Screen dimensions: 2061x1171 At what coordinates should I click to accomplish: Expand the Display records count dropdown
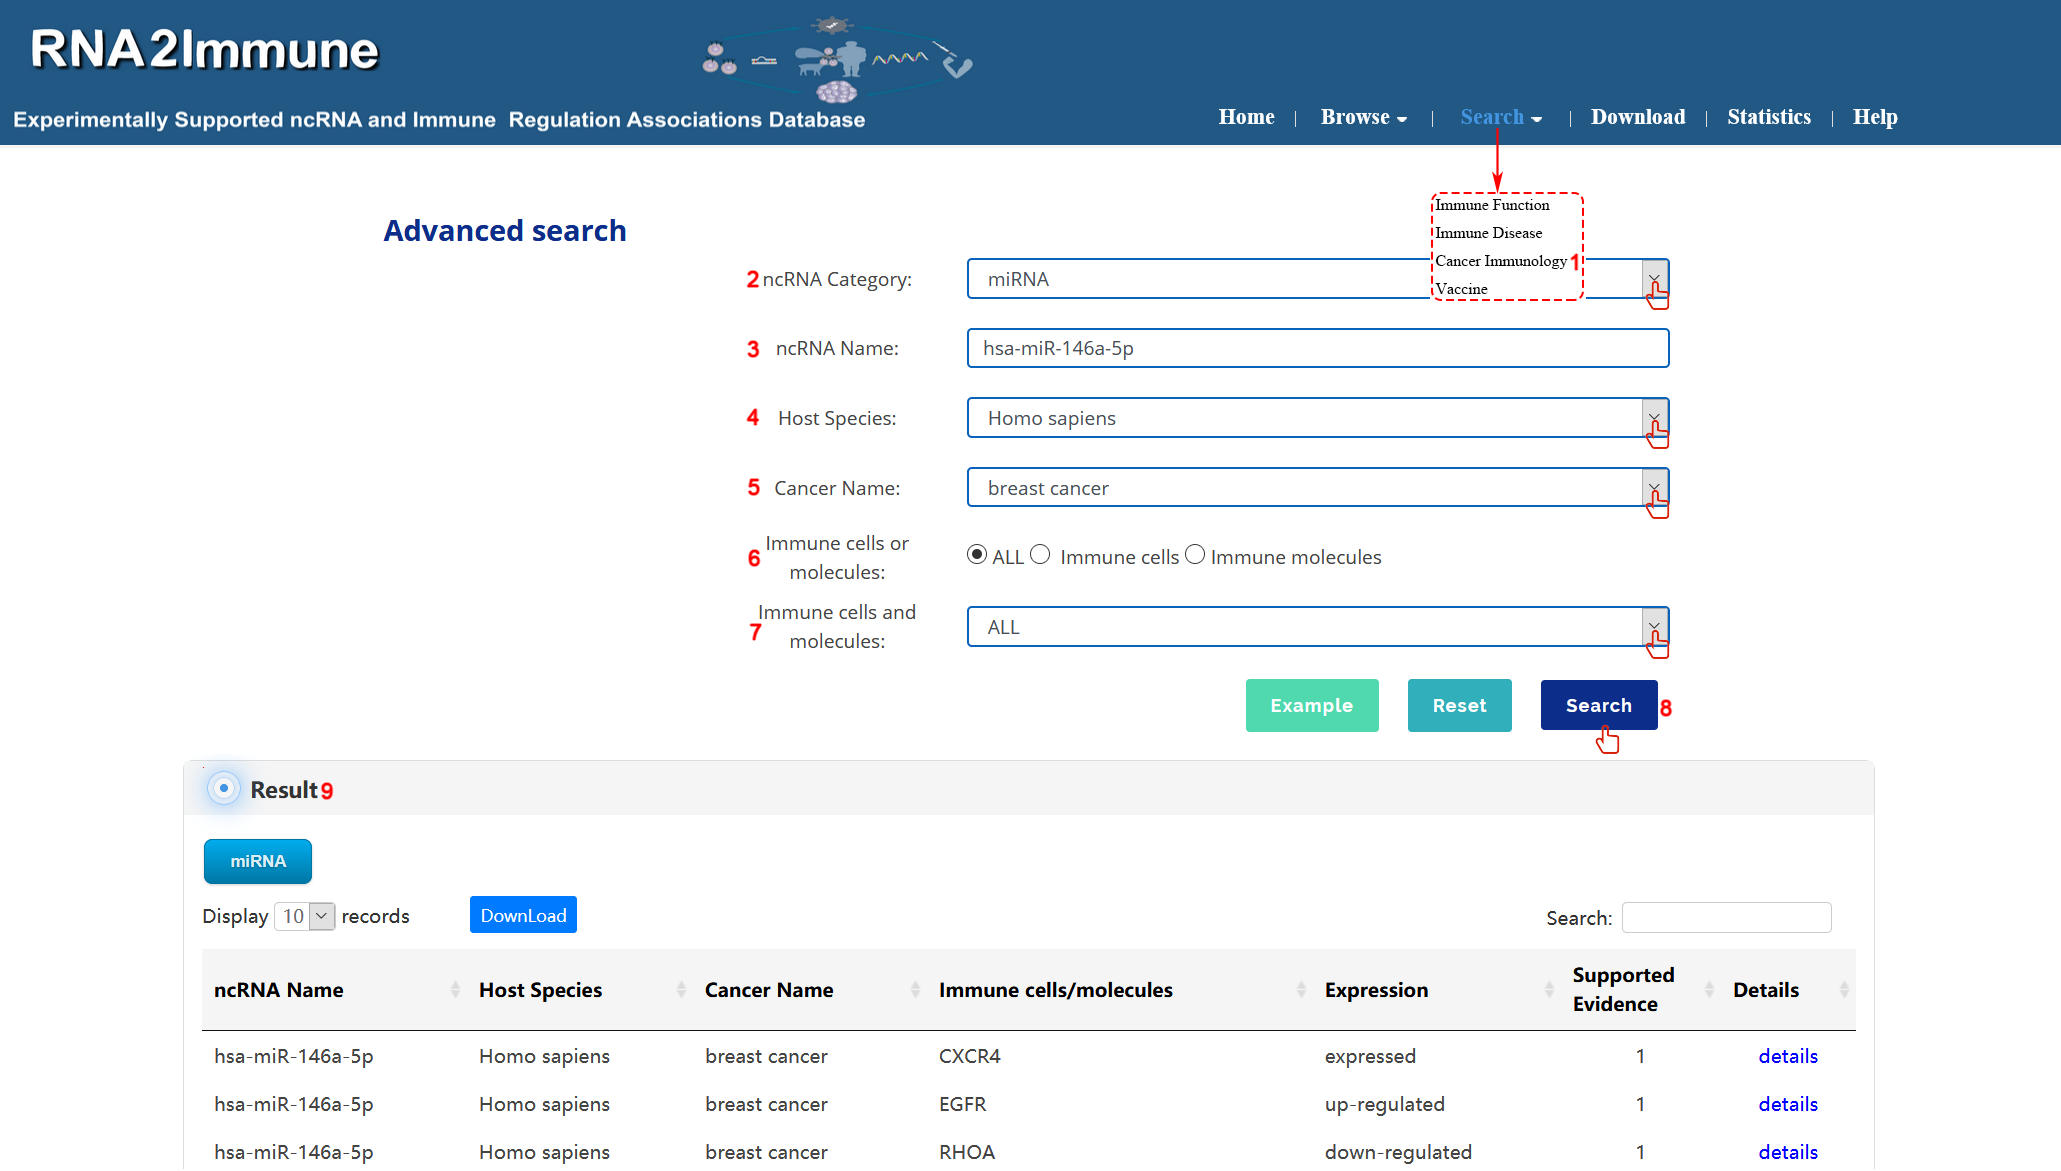coord(305,916)
